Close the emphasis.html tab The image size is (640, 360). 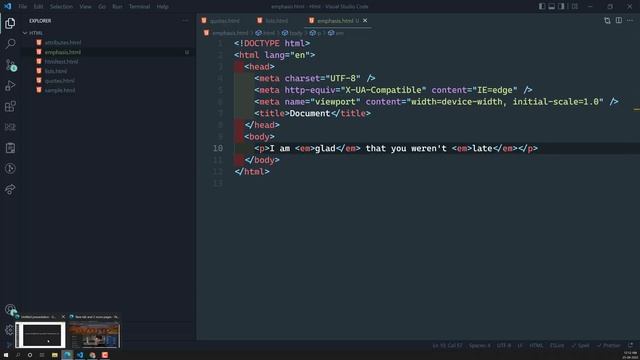365,20
